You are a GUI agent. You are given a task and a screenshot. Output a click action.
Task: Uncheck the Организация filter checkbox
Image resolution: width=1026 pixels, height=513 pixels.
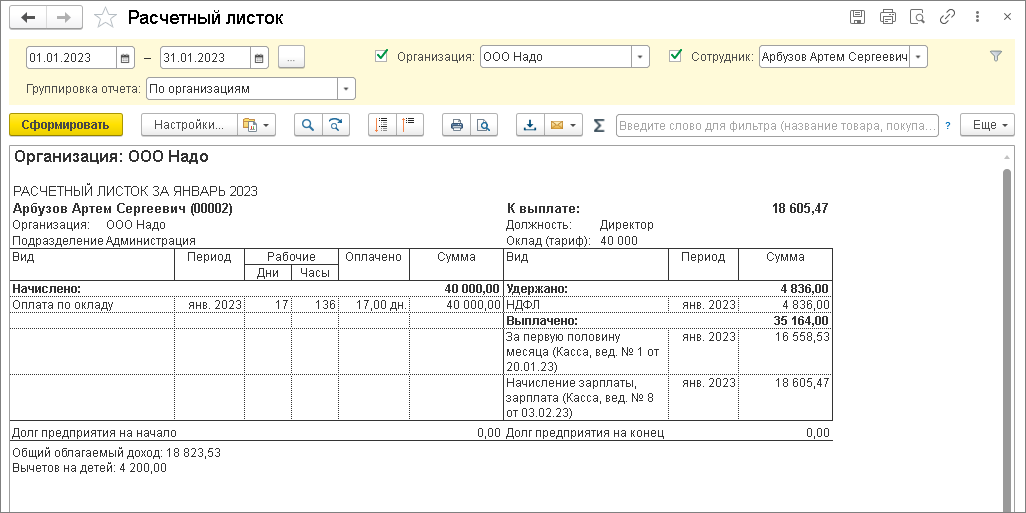[381, 56]
